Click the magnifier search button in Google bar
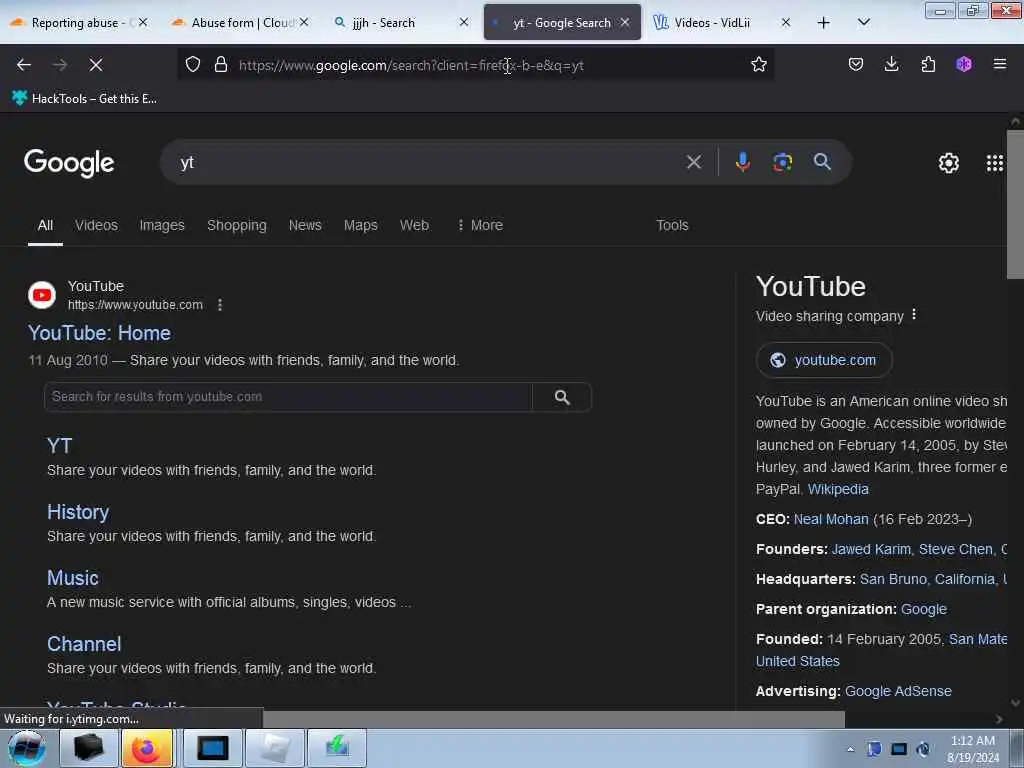The image size is (1024, 768). tap(822, 162)
